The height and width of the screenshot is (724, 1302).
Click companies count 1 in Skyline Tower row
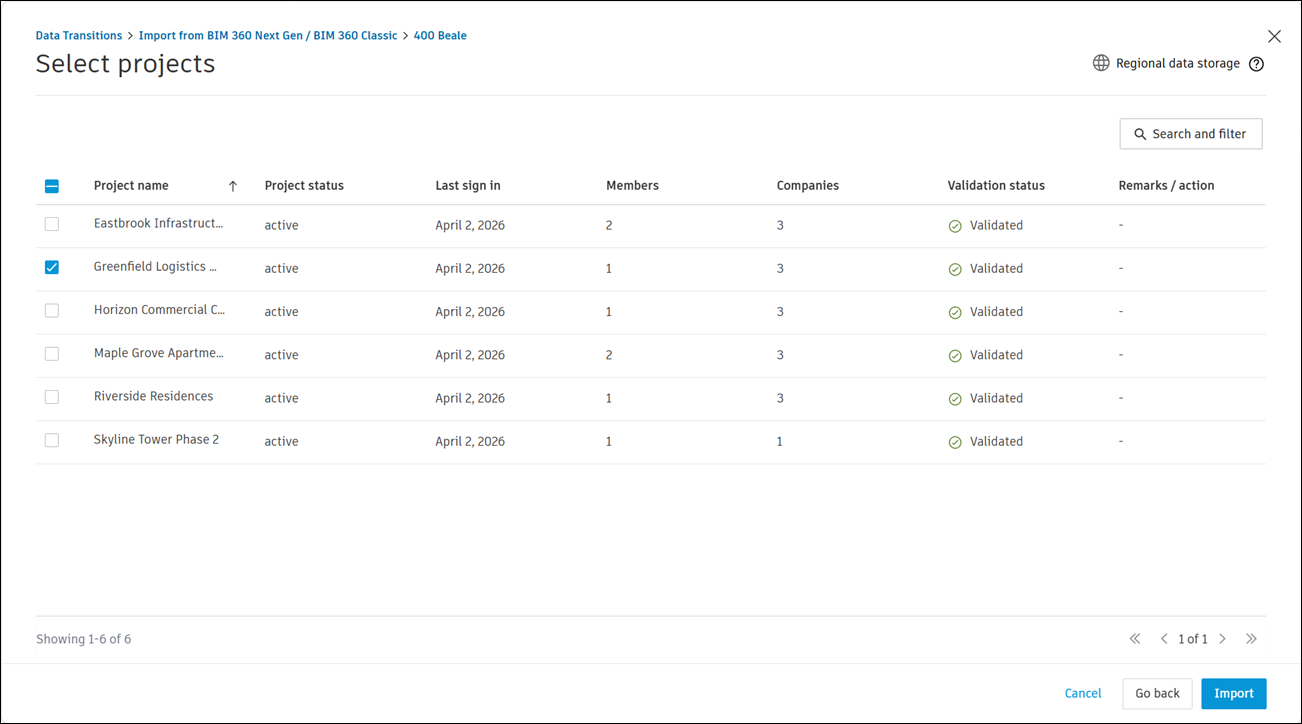[x=780, y=441]
